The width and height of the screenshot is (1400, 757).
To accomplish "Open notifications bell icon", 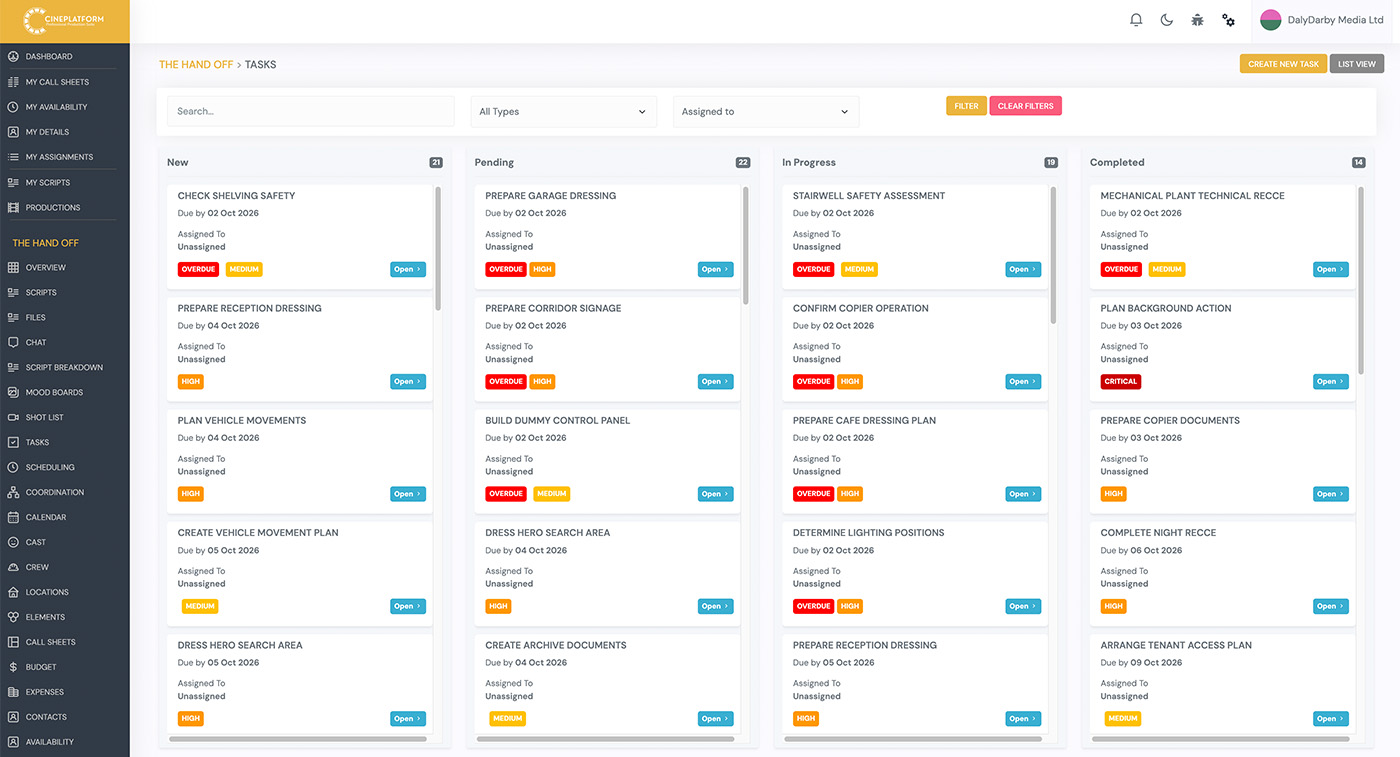I will coord(1136,20).
